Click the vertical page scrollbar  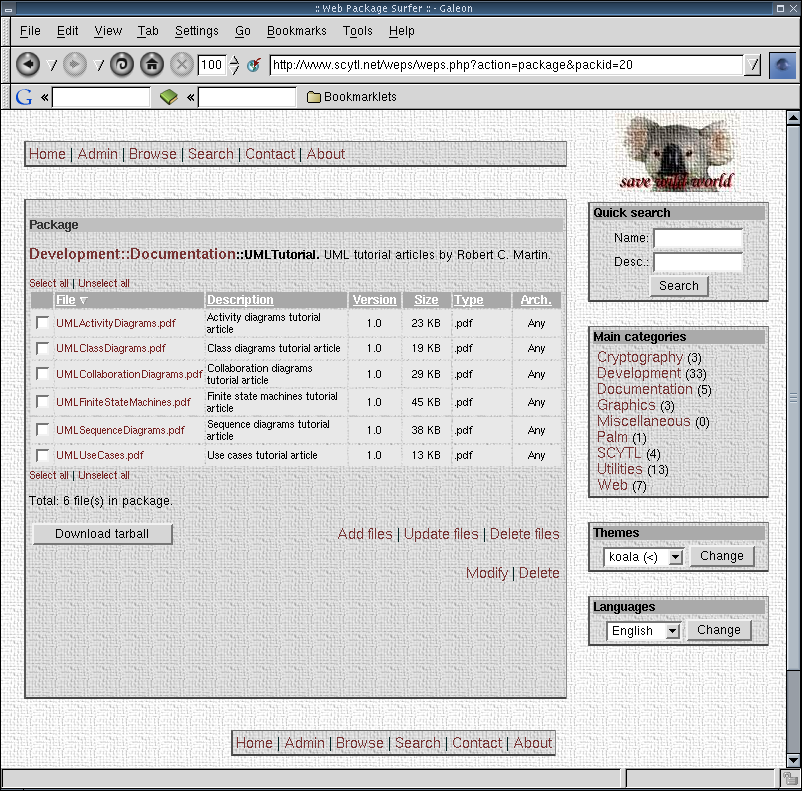tap(793, 400)
